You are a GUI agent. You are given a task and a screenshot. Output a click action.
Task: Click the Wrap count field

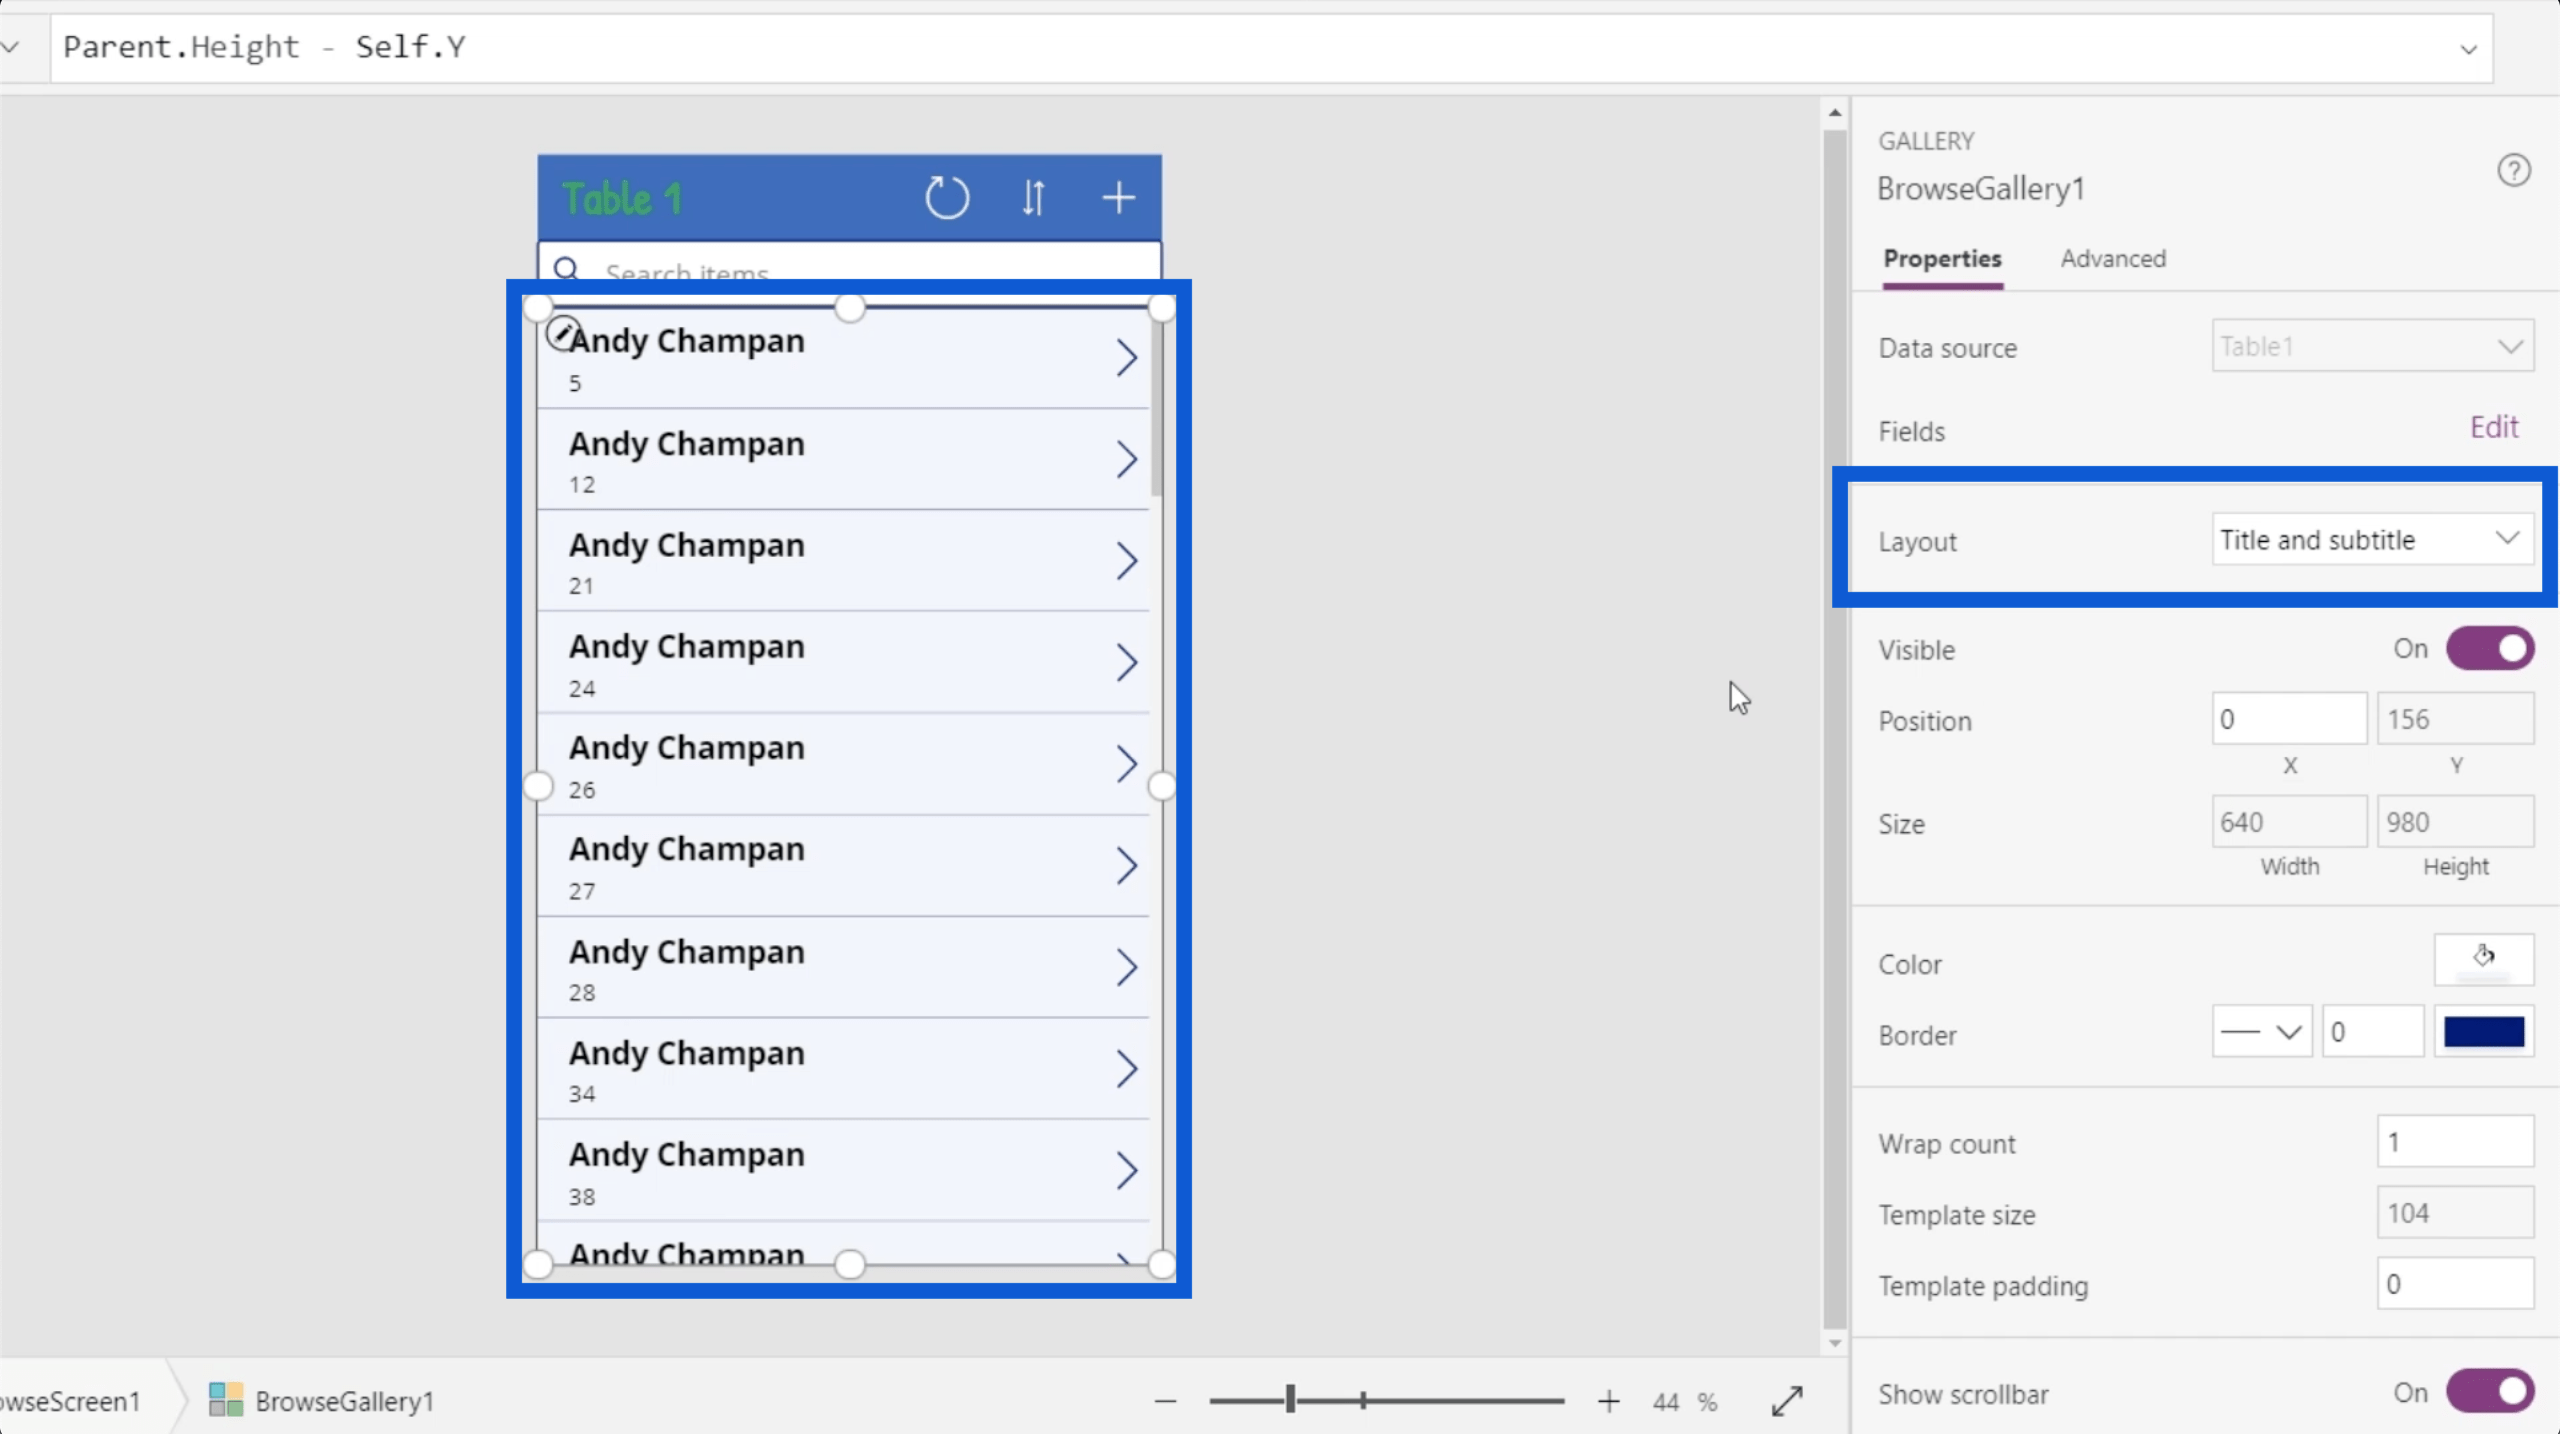(x=2455, y=1141)
